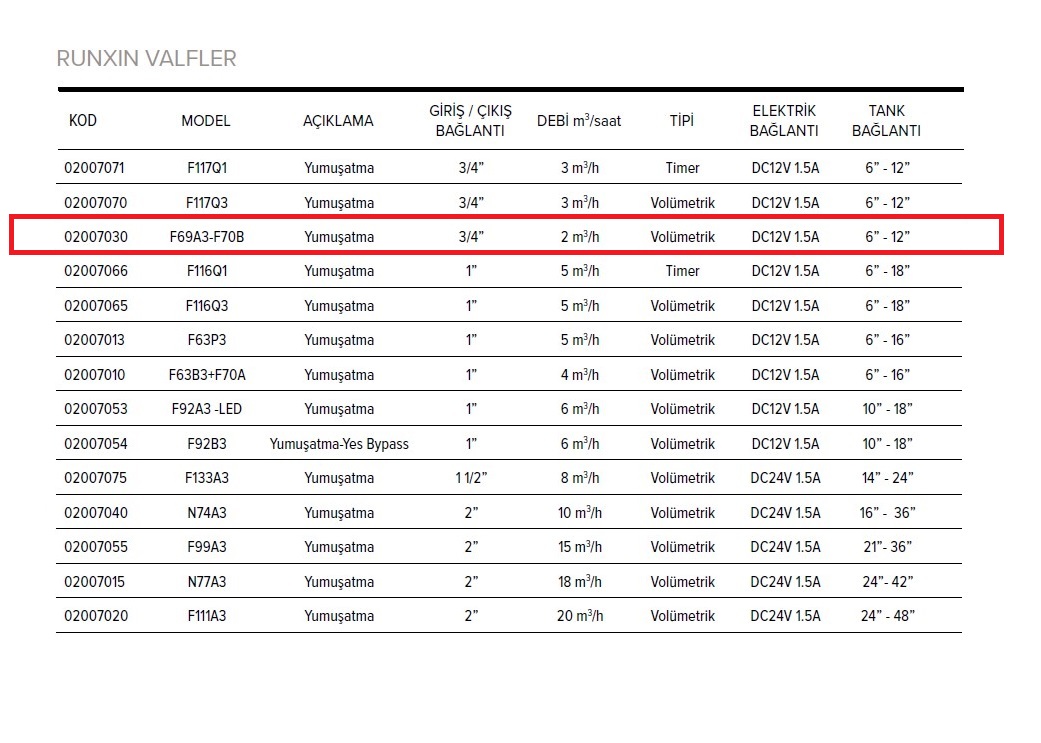Click the Yumuşatma-Yes Bypass description
Screen dimensions: 1041x743
339,444
